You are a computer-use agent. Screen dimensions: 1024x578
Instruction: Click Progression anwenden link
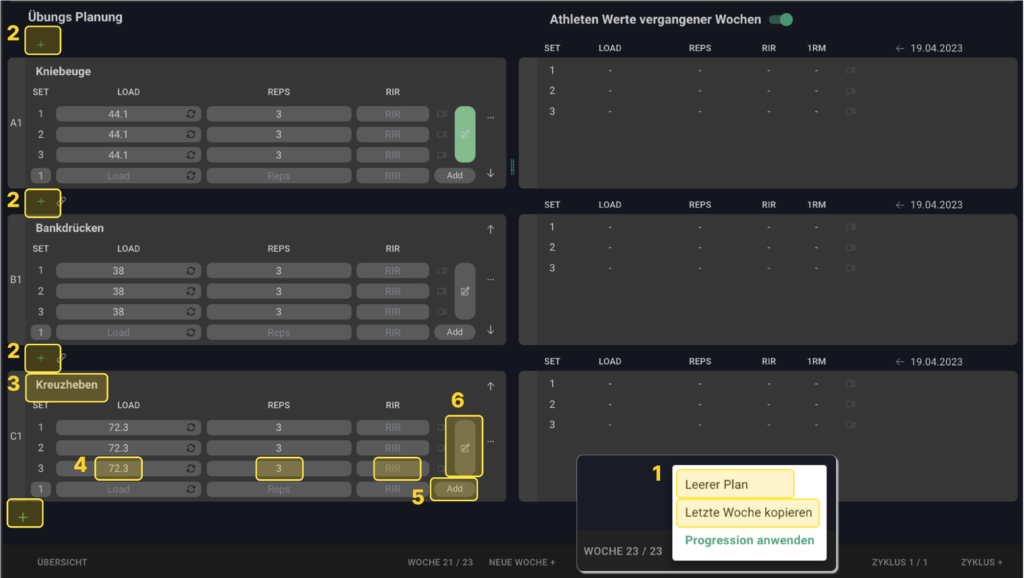(749, 540)
